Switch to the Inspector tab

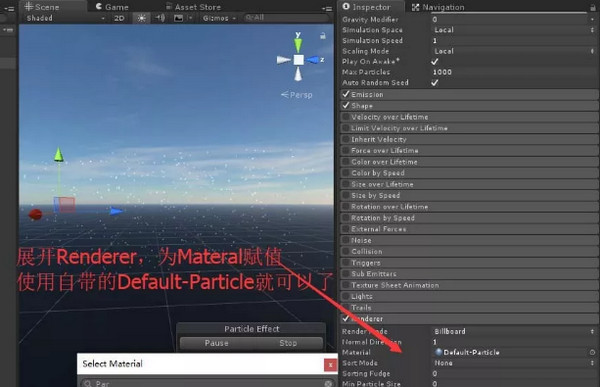(366, 7)
